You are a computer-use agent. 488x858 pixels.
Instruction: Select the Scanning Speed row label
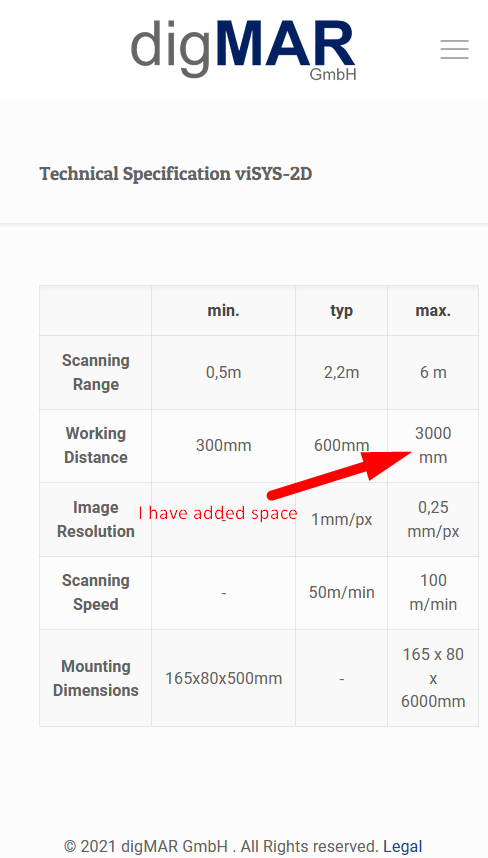tap(96, 593)
